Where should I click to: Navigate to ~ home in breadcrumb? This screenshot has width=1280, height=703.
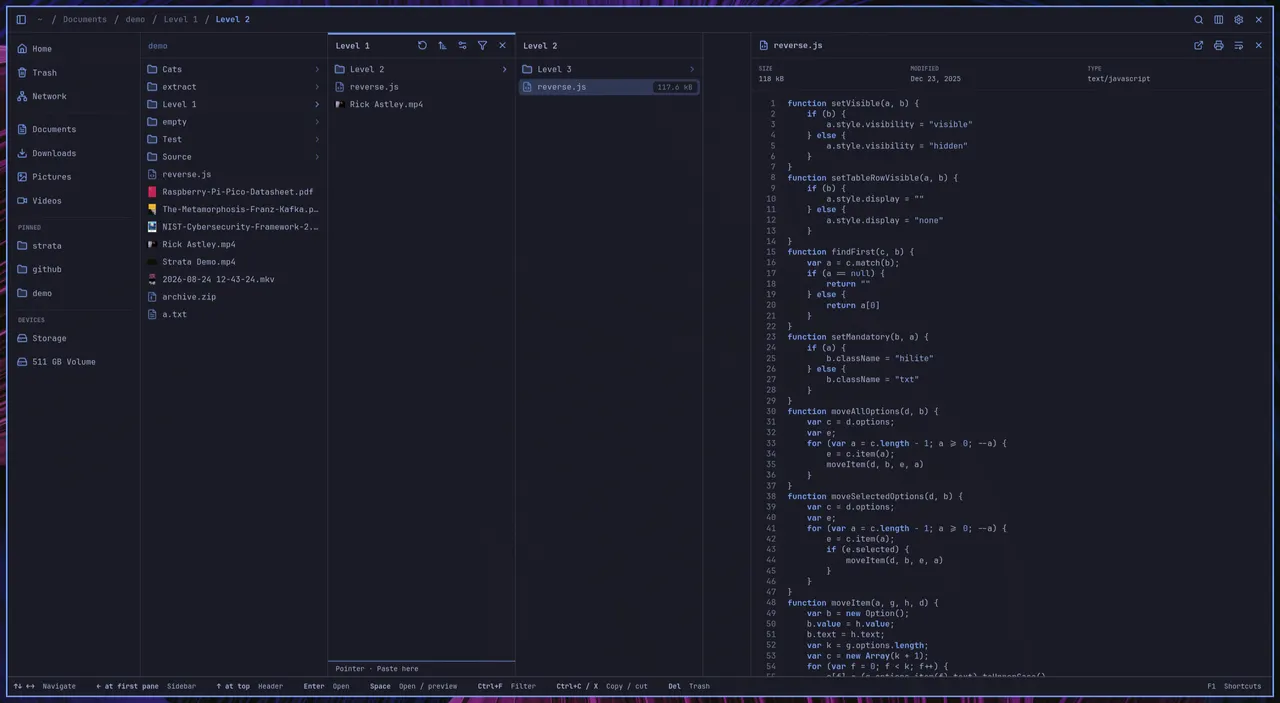coord(40,19)
